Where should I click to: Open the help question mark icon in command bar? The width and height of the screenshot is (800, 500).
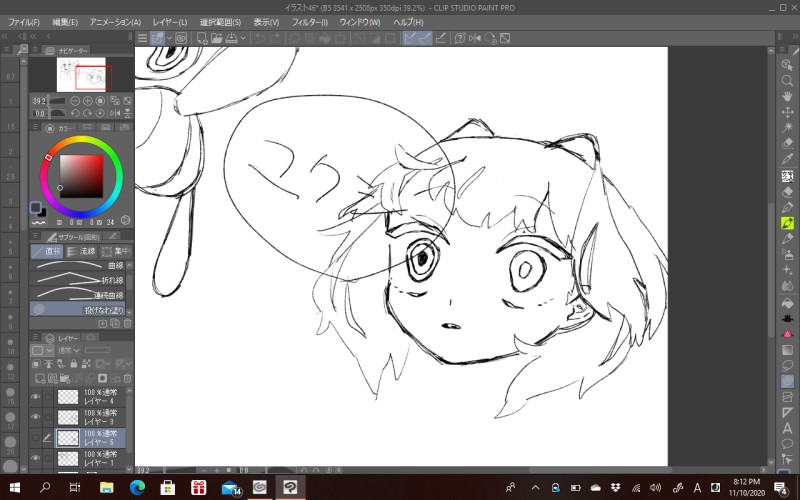click(x=460, y=38)
